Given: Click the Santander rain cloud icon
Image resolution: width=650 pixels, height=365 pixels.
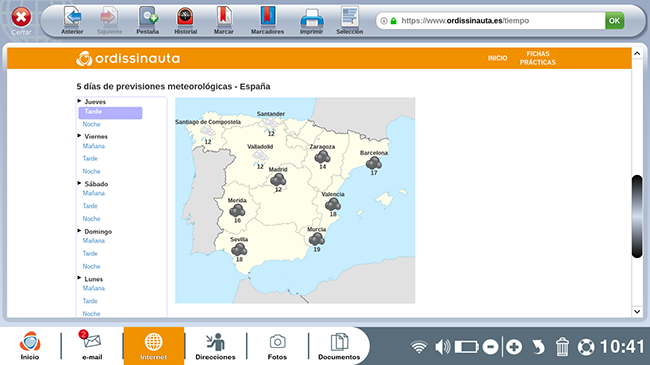Looking at the screenshot, I should coord(270,124).
